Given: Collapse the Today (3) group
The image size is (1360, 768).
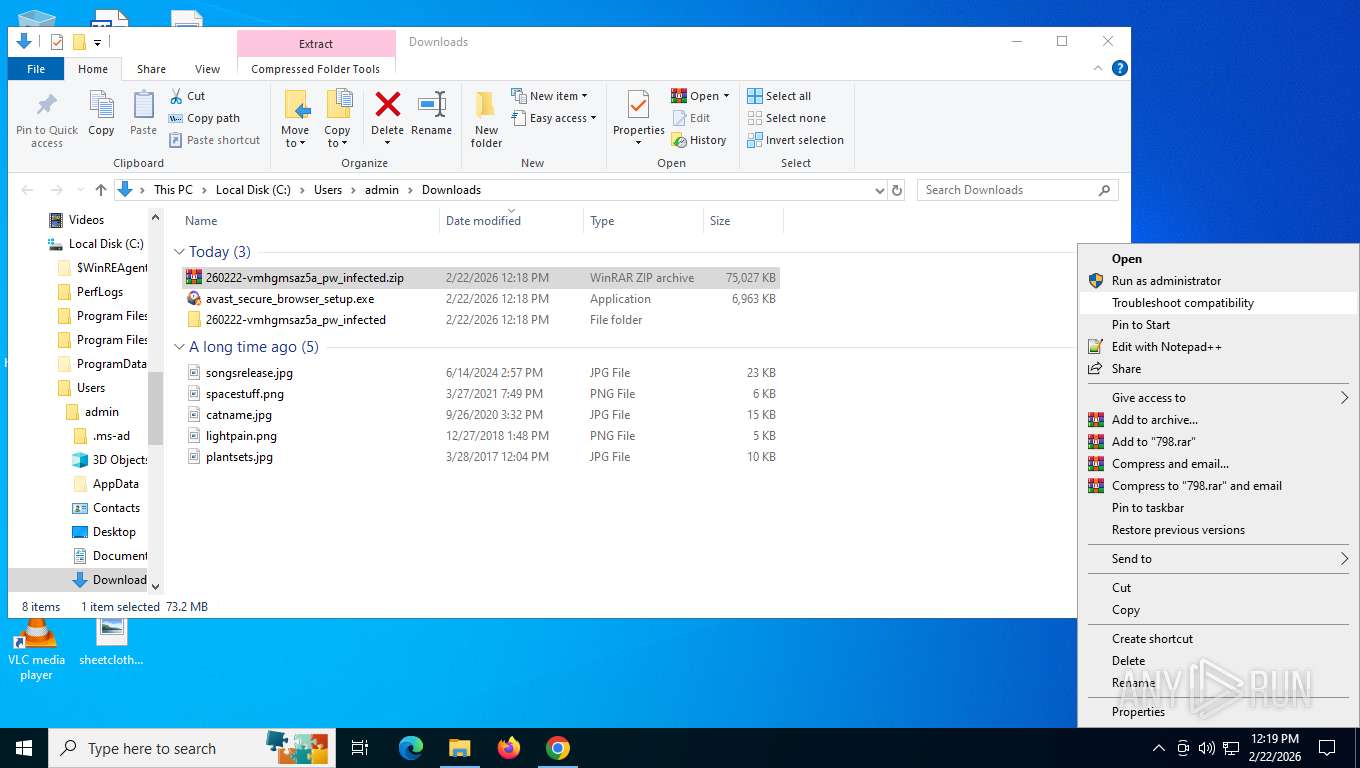Looking at the screenshot, I should click(x=180, y=252).
